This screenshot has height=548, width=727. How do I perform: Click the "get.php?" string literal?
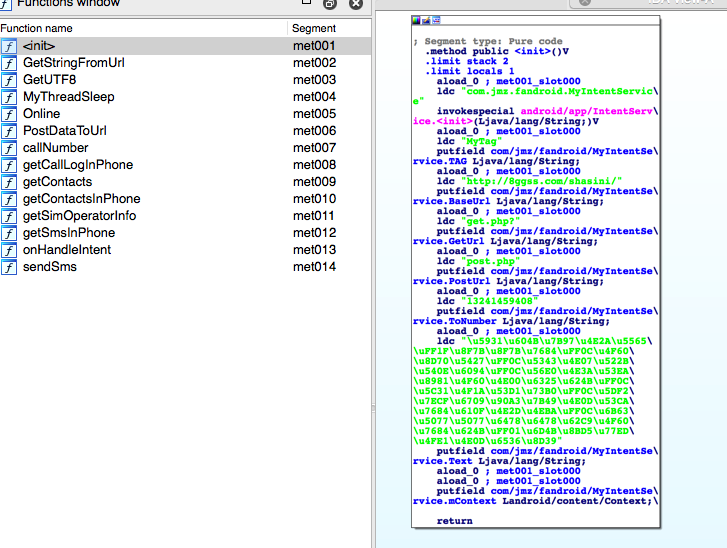coord(491,221)
